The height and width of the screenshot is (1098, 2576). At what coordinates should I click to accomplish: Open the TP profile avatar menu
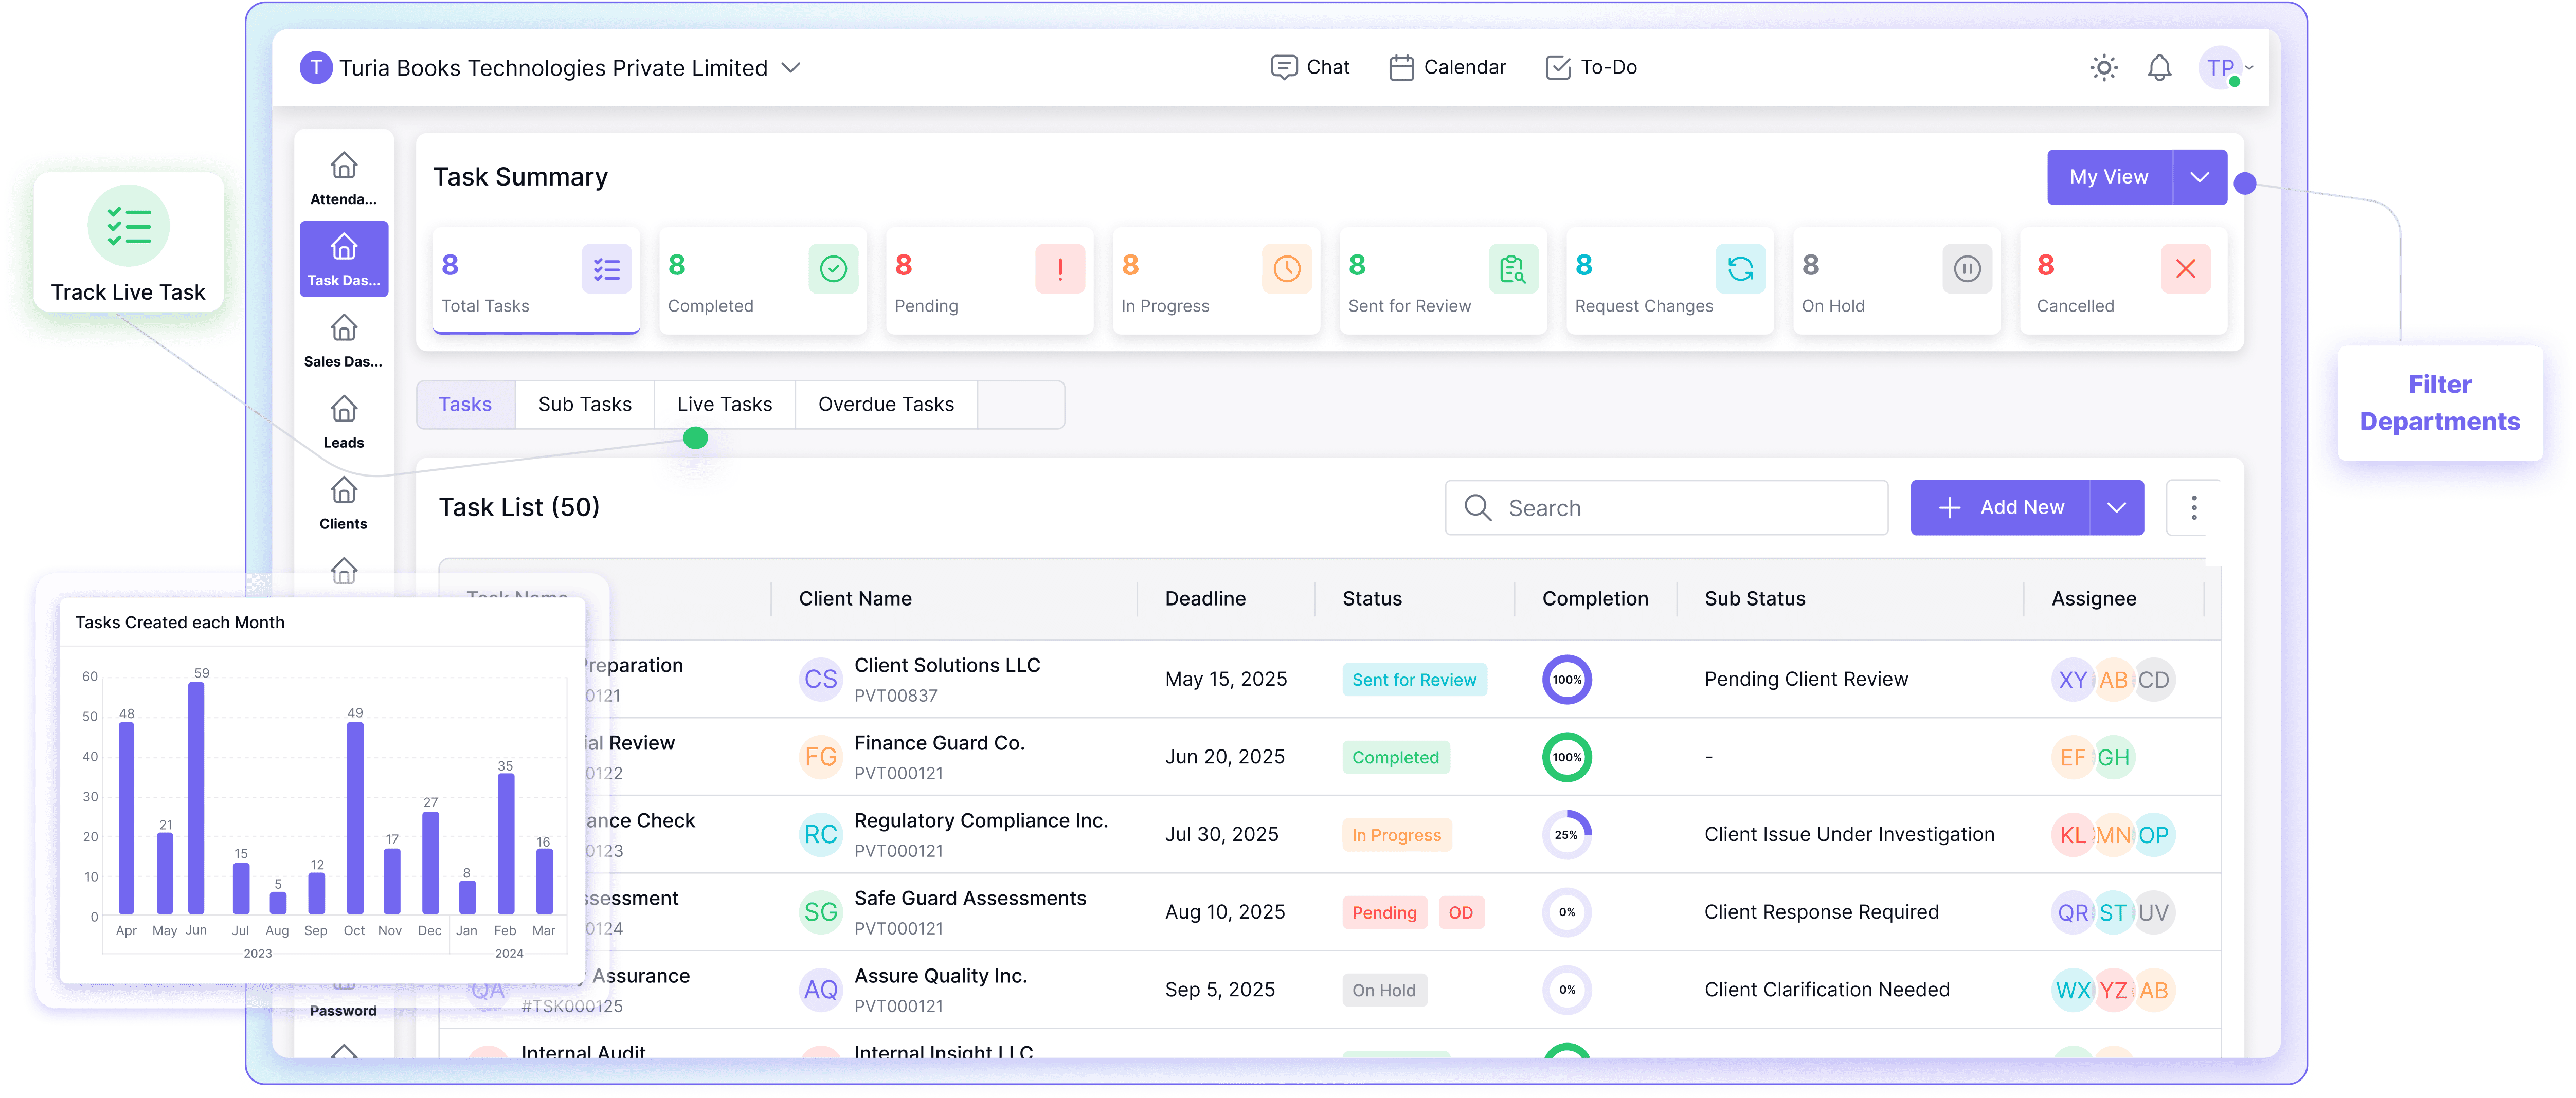2219,67
